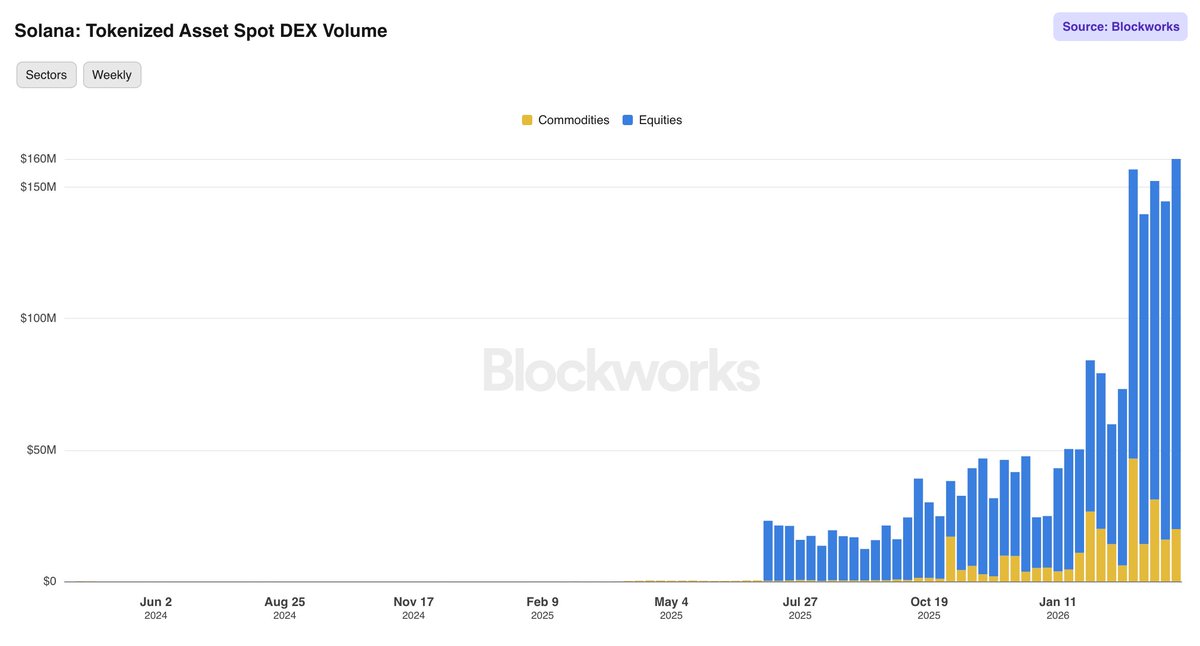Click the Aug 25 2024 axis label
This screenshot has height=646, width=1200.
click(285, 608)
